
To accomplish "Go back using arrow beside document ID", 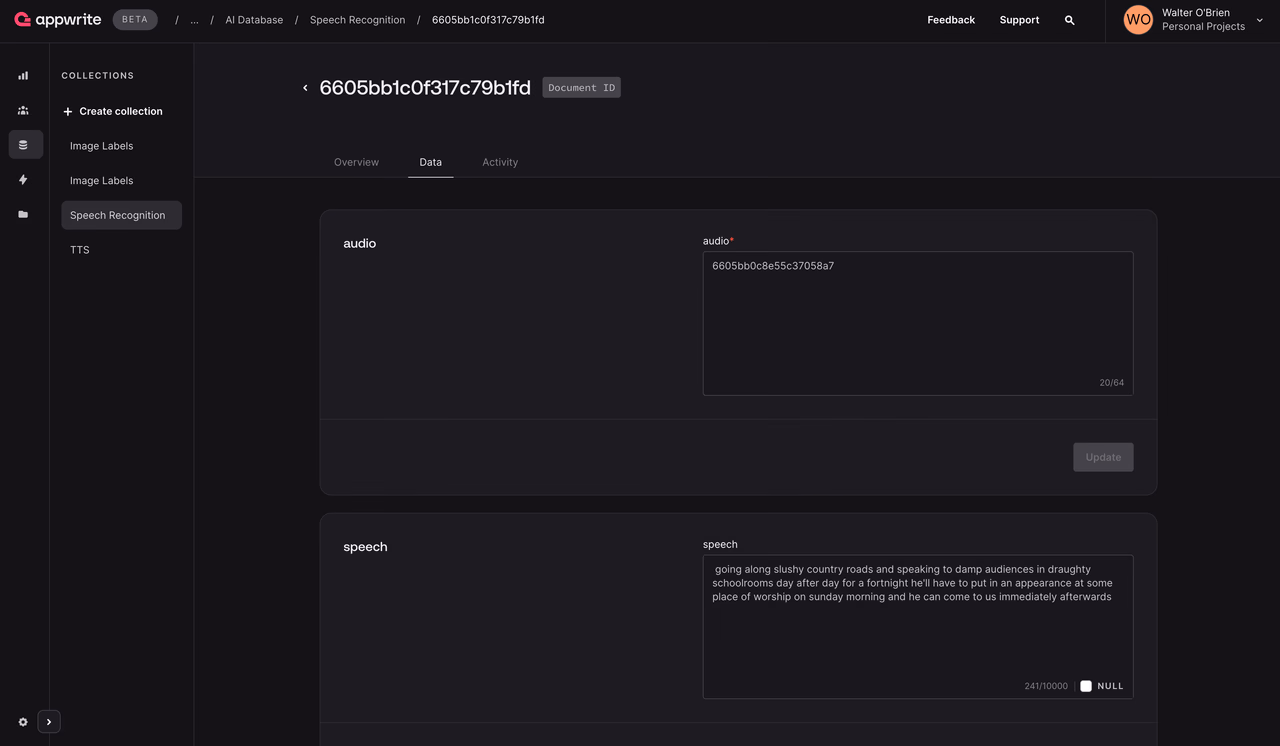I will tap(305, 88).
